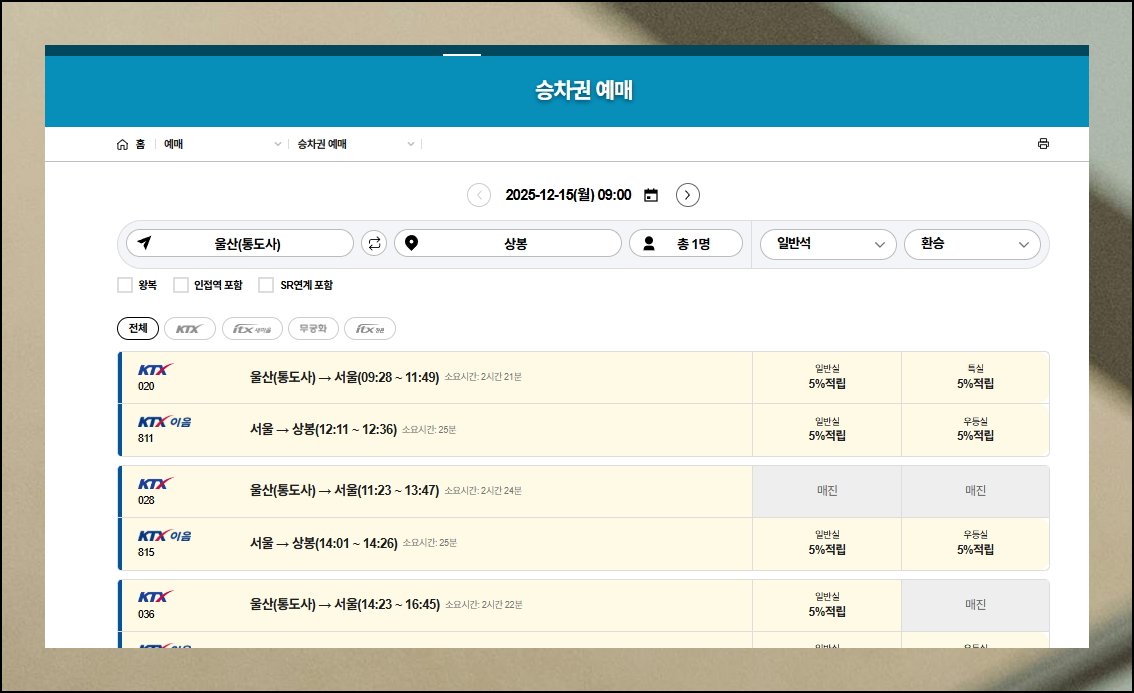The image size is (1134, 693).
Task: Click sold-out 특실 cell of train 028
Action: click(976, 491)
